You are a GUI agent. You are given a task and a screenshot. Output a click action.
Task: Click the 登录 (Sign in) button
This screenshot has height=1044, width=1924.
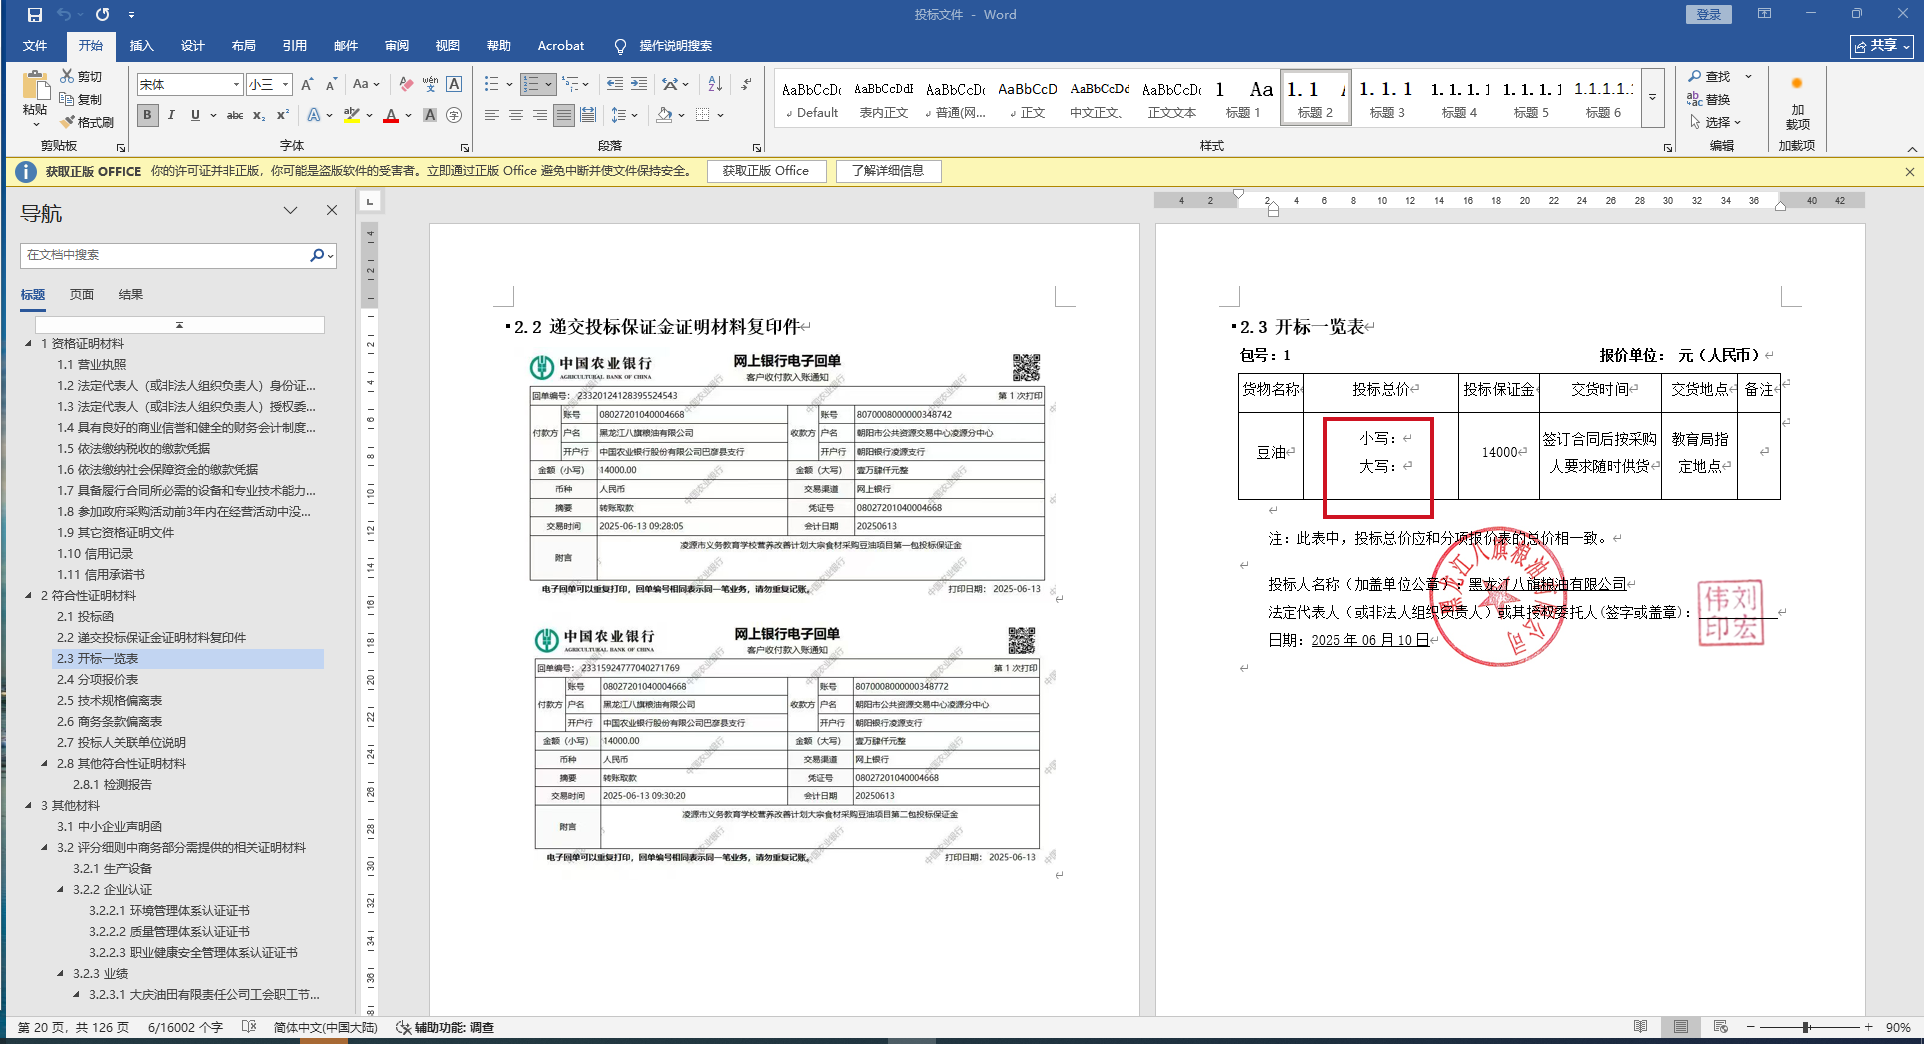click(1709, 14)
